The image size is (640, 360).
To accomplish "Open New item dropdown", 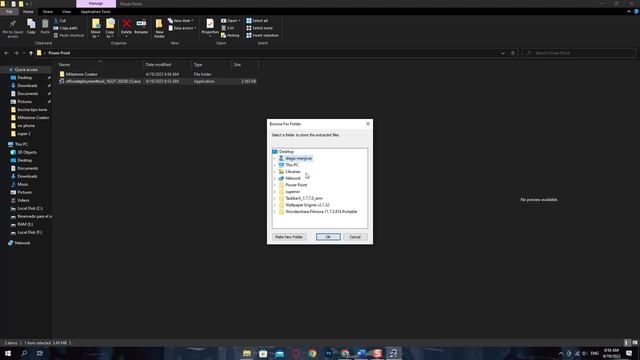I will (181, 20).
